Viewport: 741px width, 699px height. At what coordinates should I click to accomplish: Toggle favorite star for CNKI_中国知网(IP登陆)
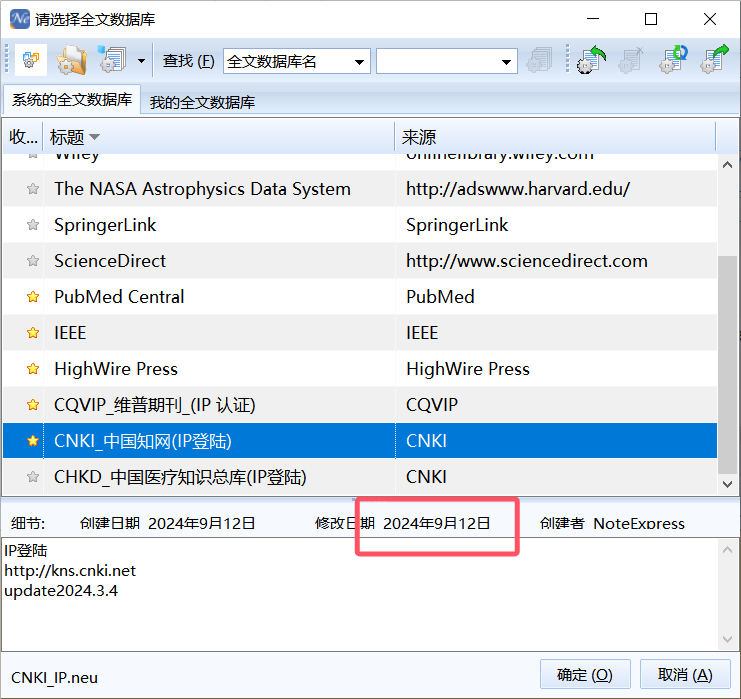pos(33,441)
